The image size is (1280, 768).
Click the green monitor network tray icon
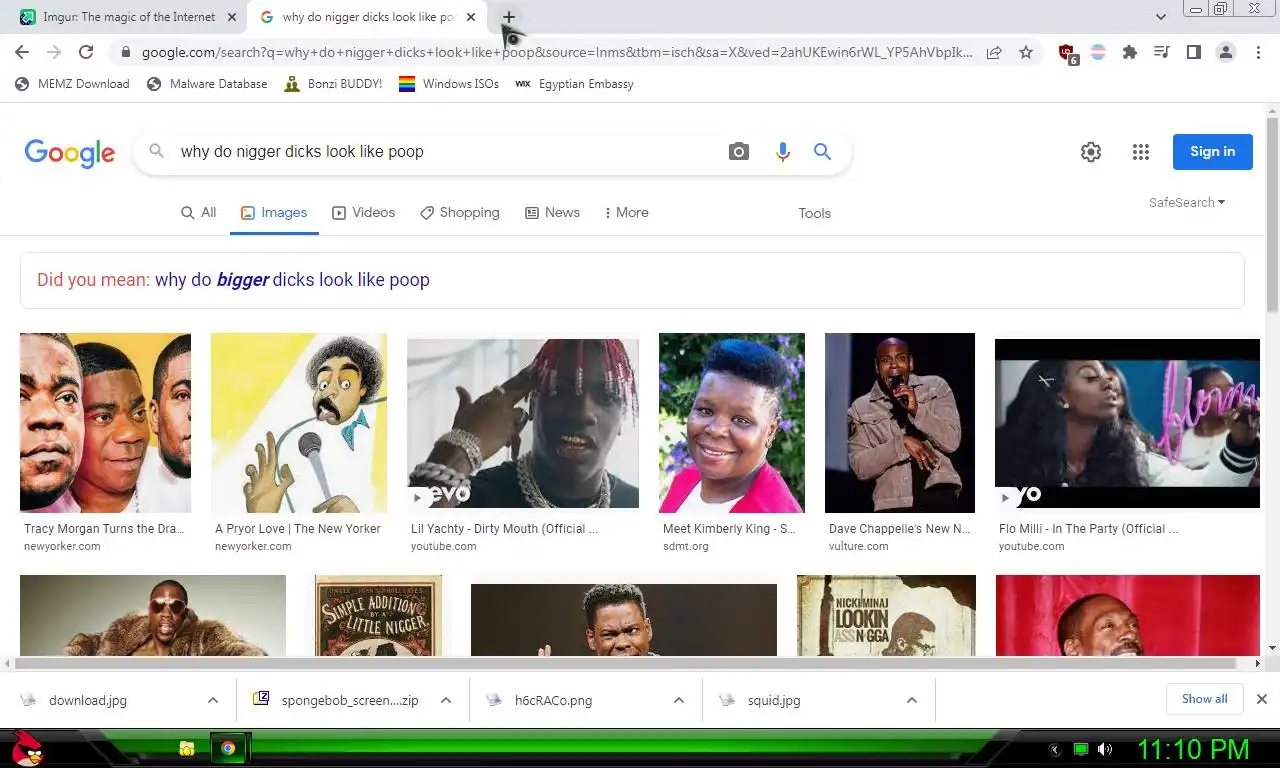coord(1081,749)
